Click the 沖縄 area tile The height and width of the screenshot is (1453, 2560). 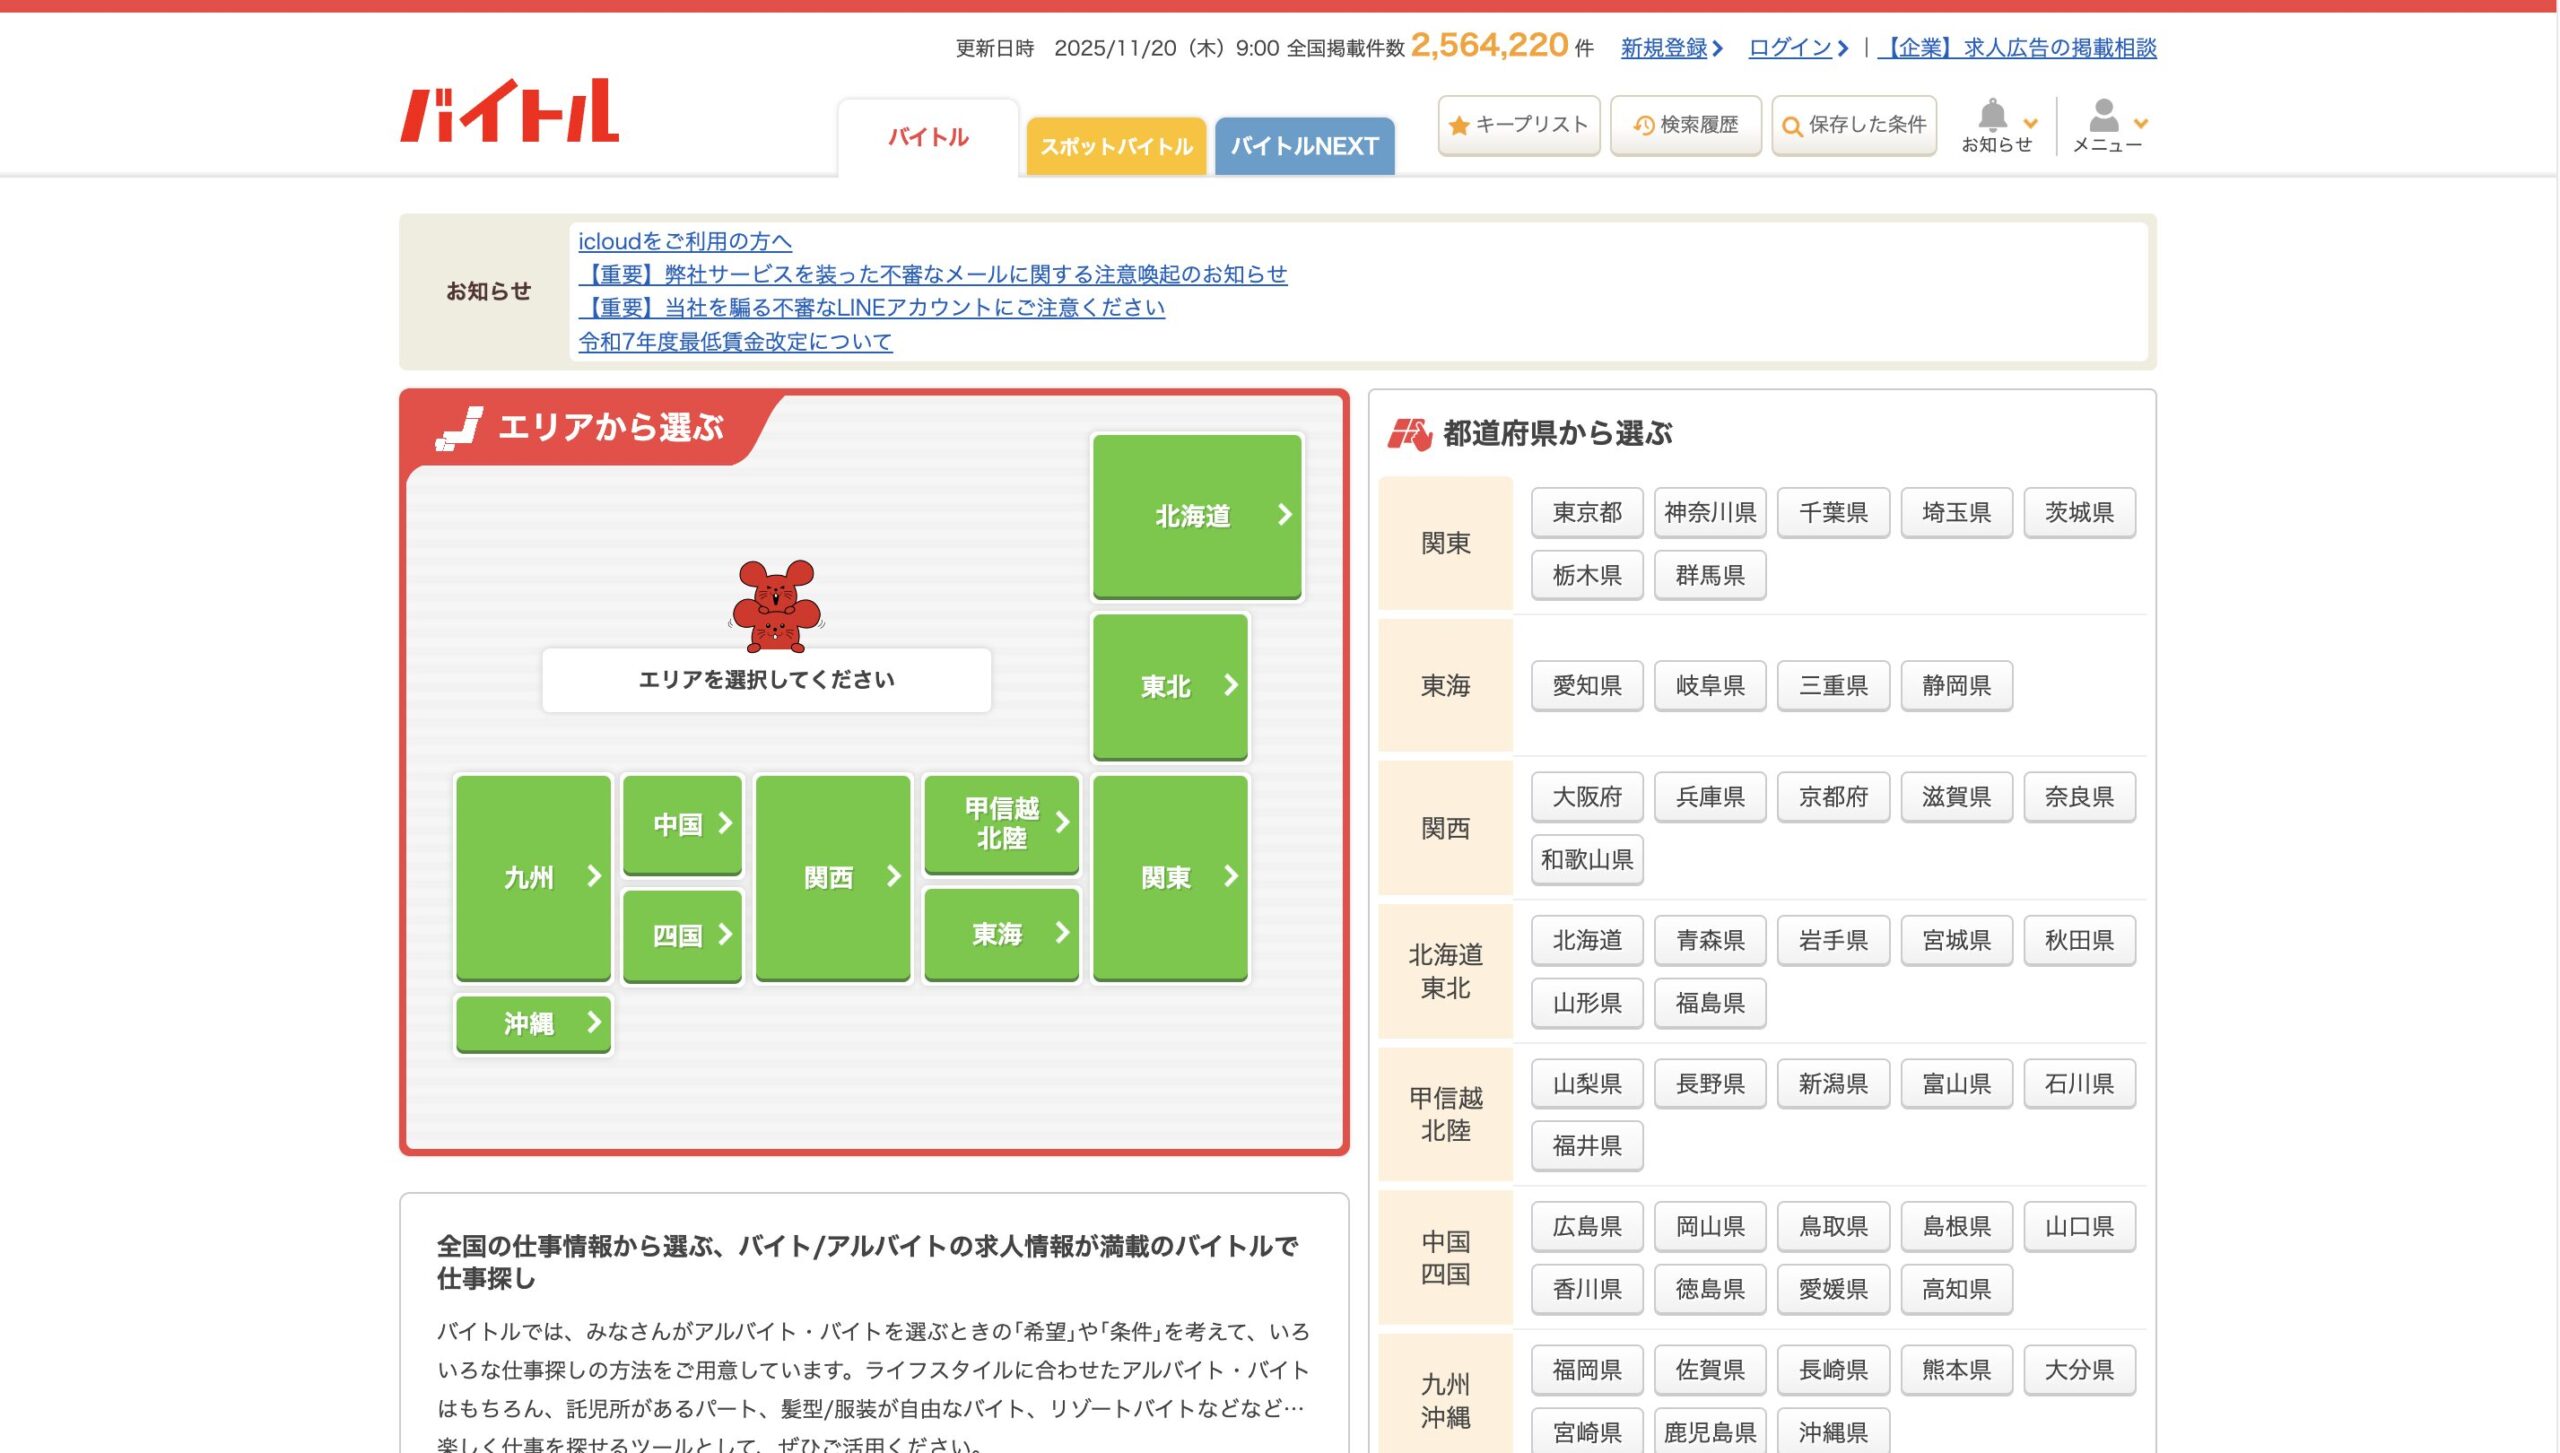(x=532, y=1023)
